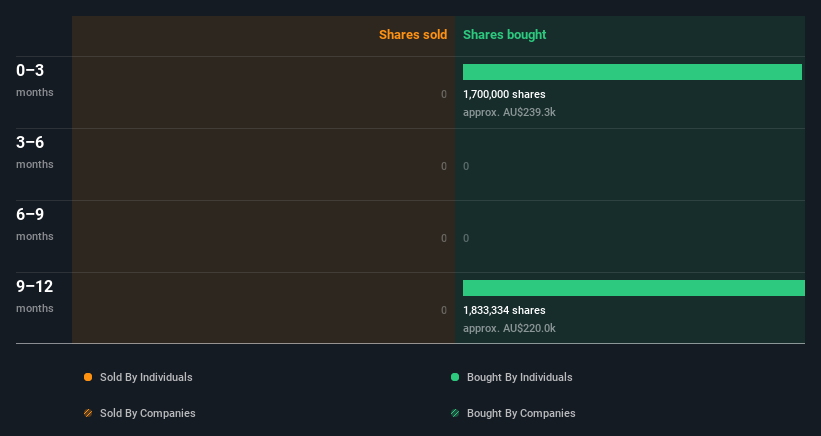Click the approx. AU$239.3k amount
The width and height of the screenshot is (821, 436).
click(509, 113)
